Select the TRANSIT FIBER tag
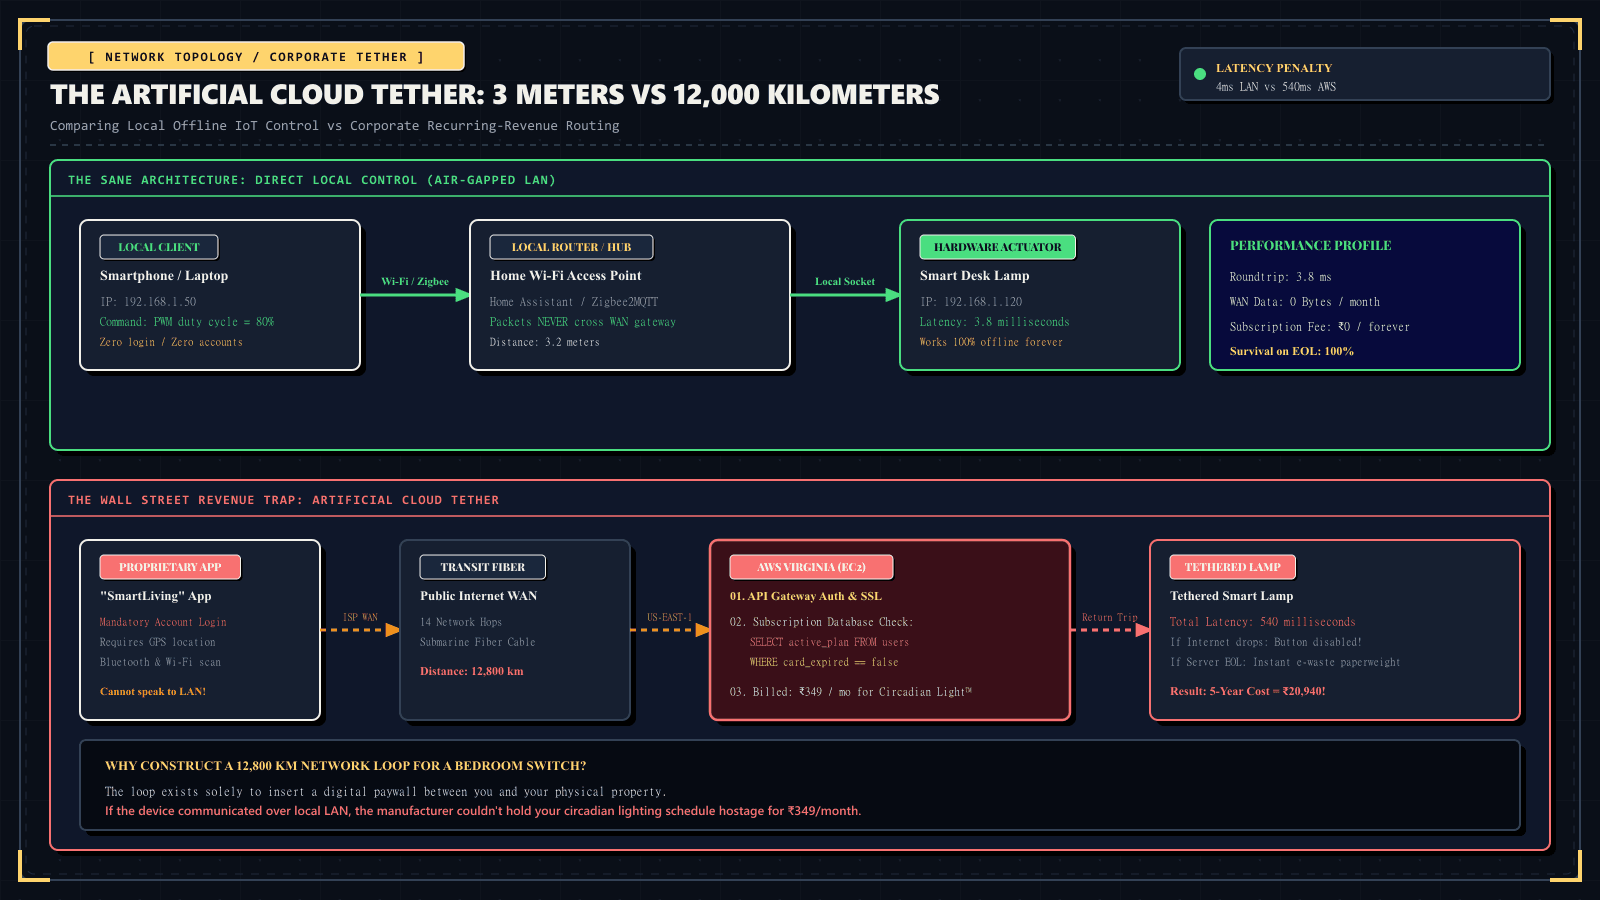 click(x=483, y=567)
